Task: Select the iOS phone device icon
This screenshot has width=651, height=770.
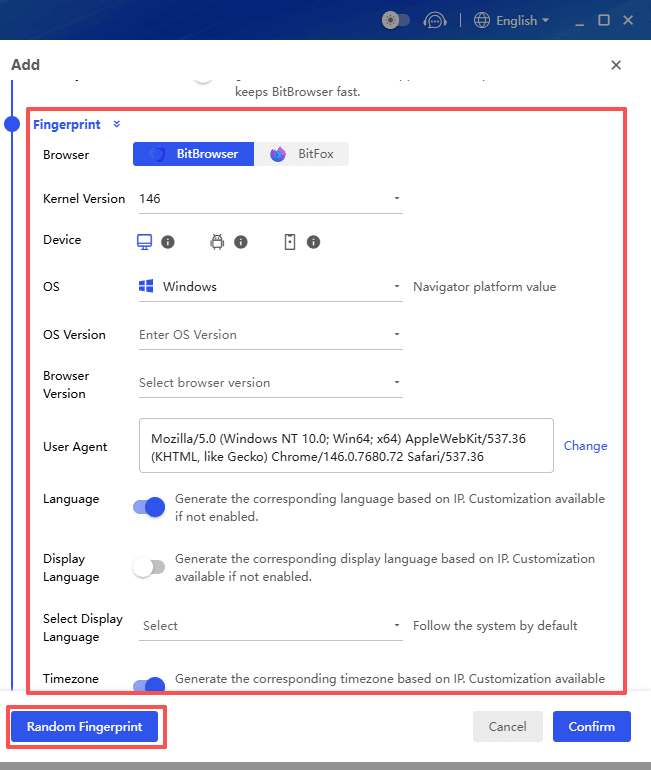Action: tap(290, 242)
